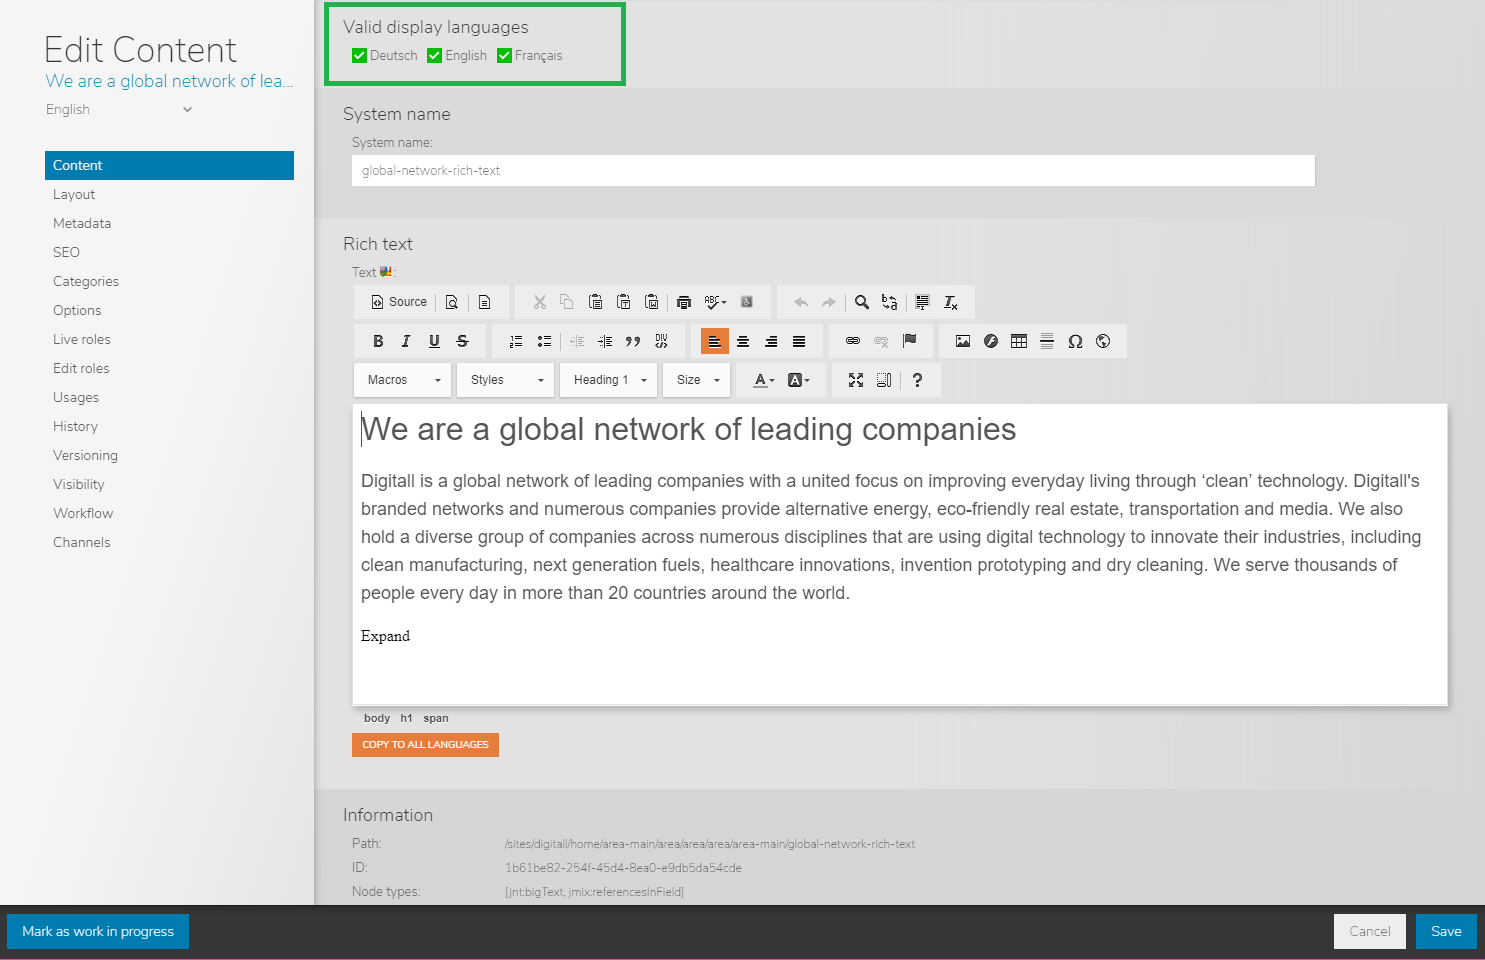
Task: Open the Metadata section
Action: [82, 224]
